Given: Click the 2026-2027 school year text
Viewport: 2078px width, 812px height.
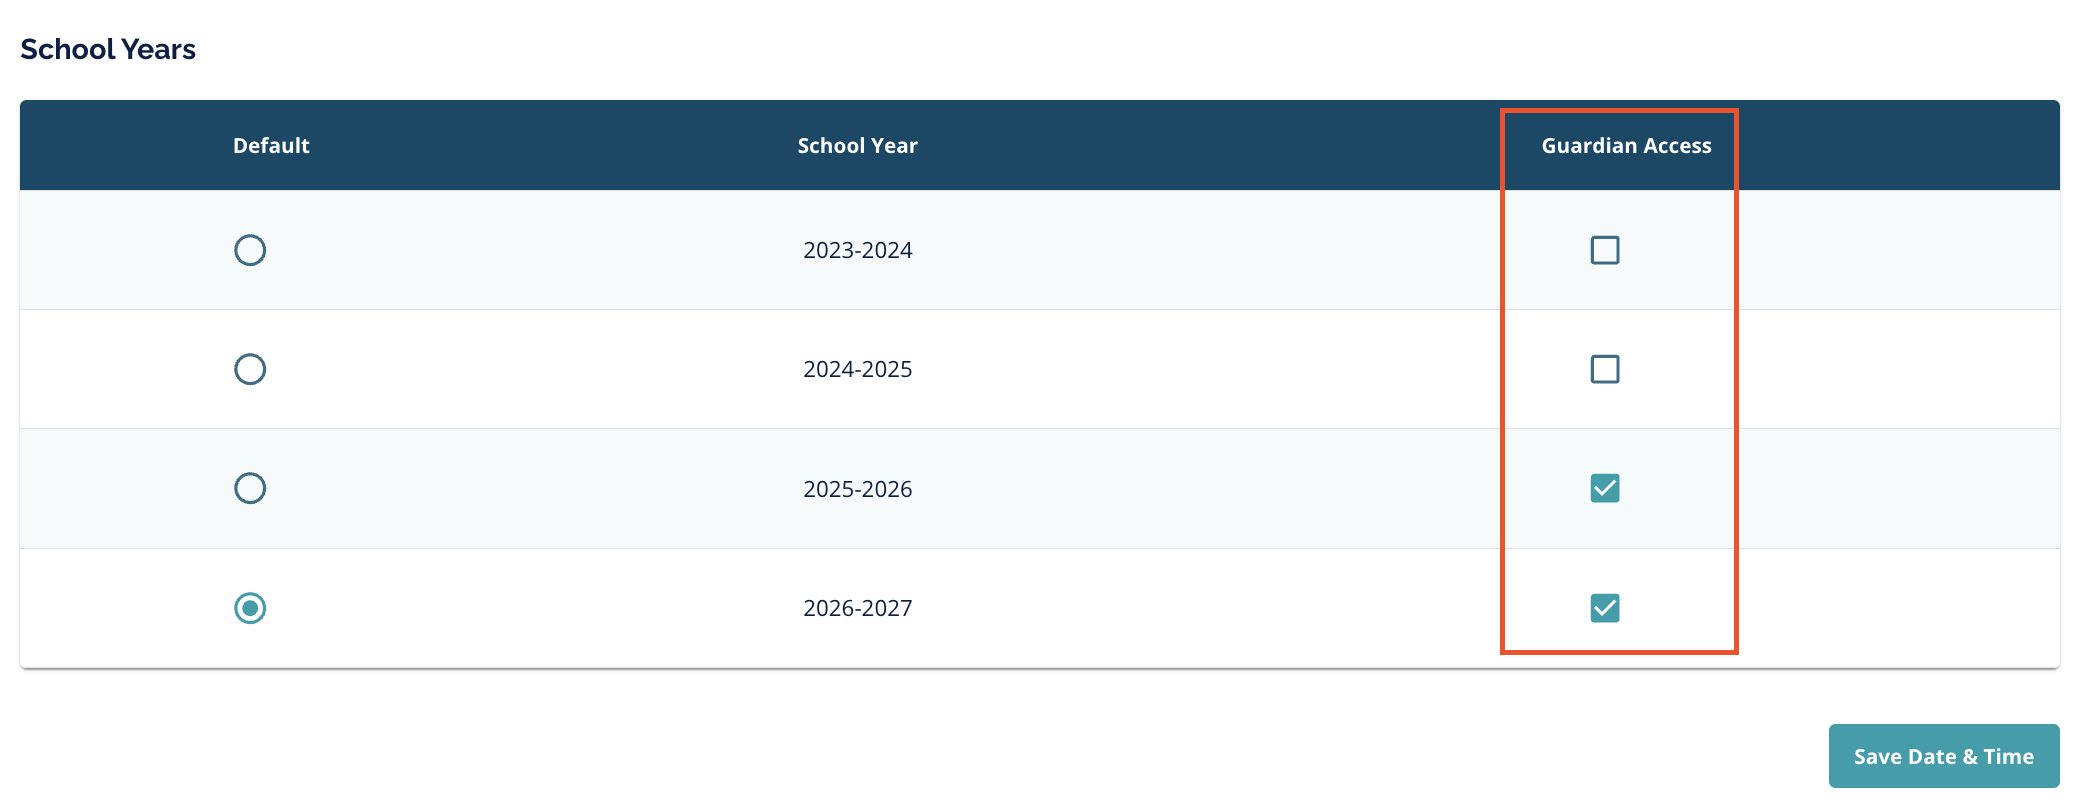Looking at the screenshot, I should tap(857, 608).
